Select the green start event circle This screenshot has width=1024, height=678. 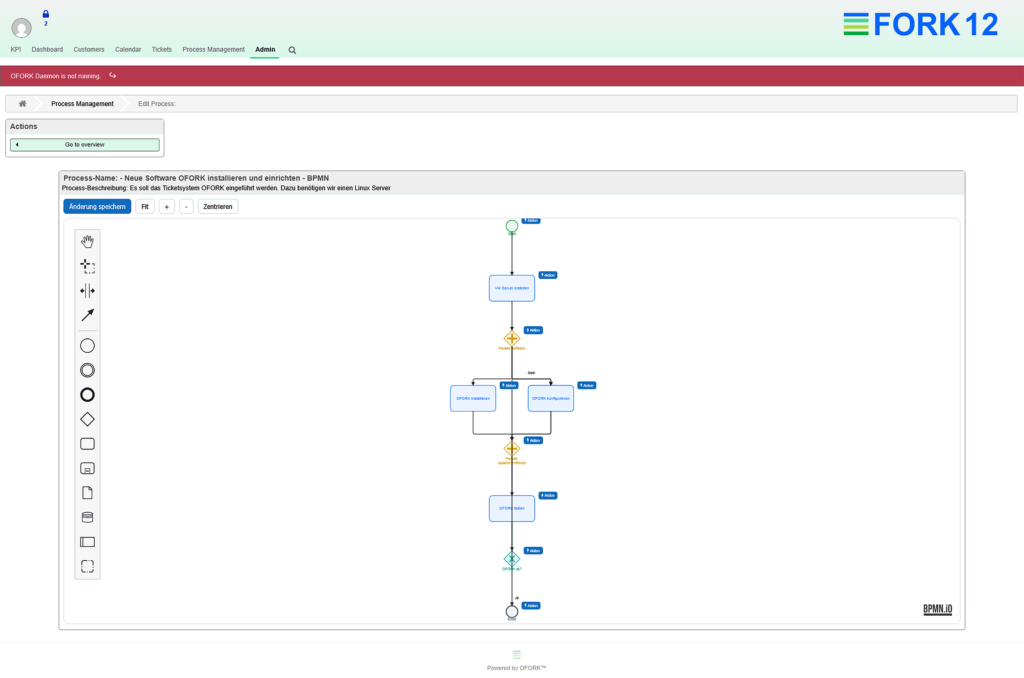512,226
